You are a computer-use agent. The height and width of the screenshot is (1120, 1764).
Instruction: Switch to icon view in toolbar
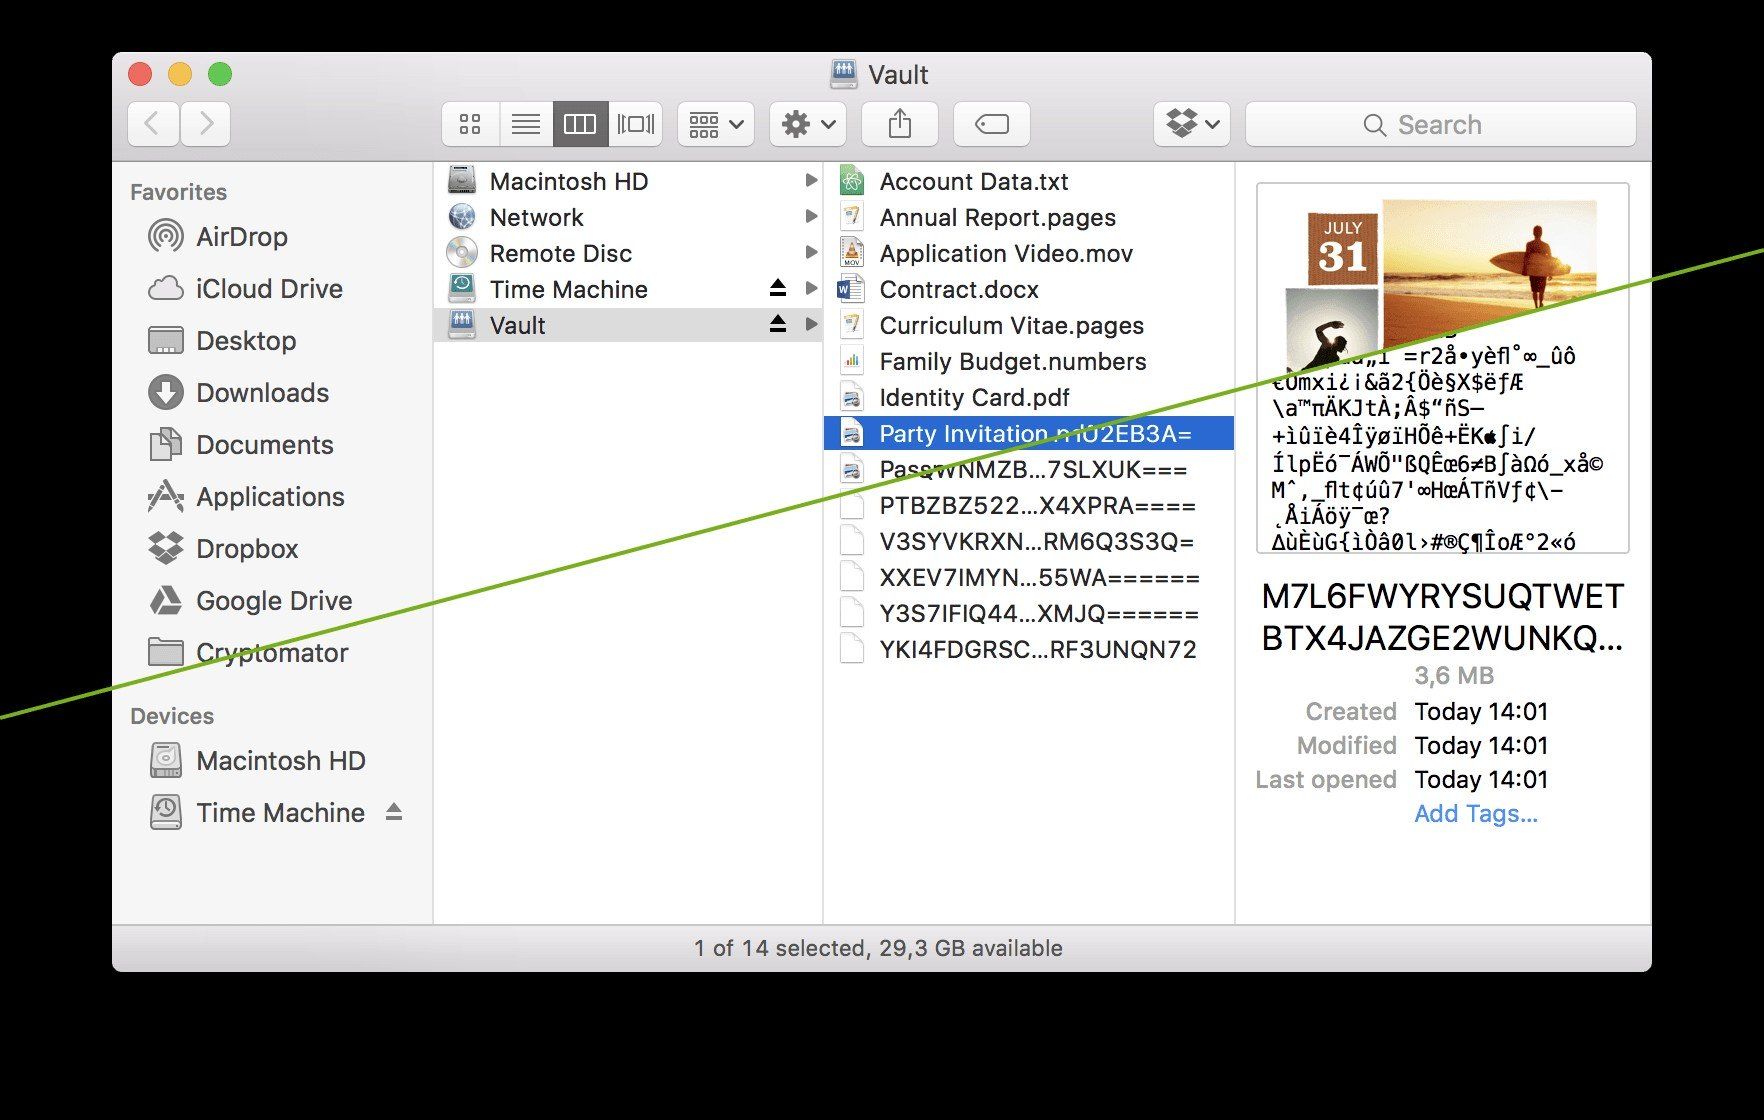(470, 124)
